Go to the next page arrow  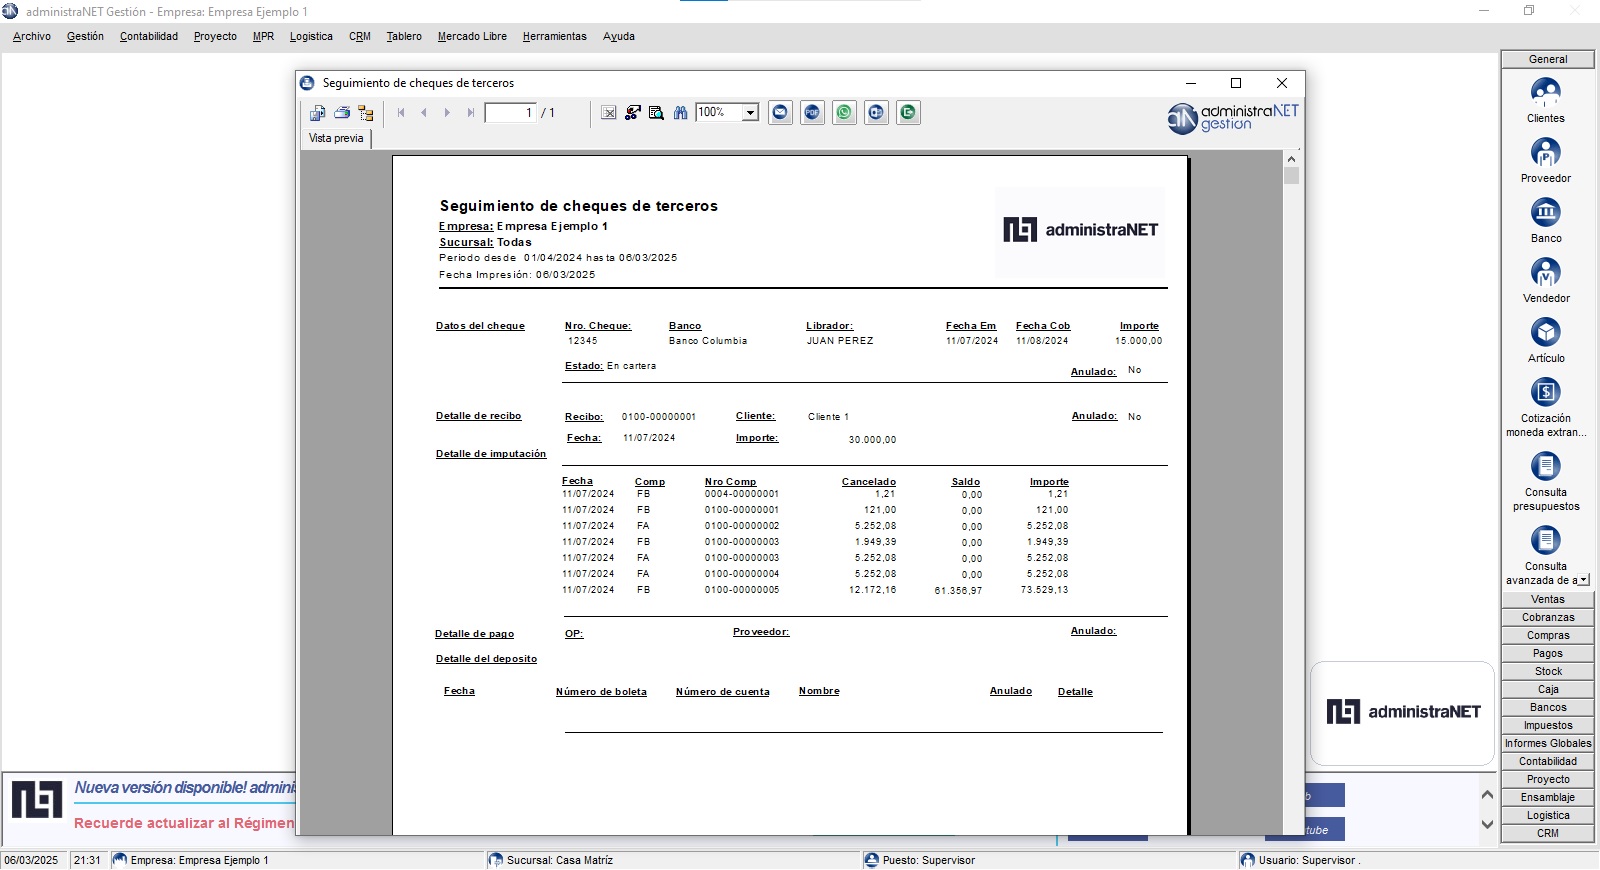447,113
